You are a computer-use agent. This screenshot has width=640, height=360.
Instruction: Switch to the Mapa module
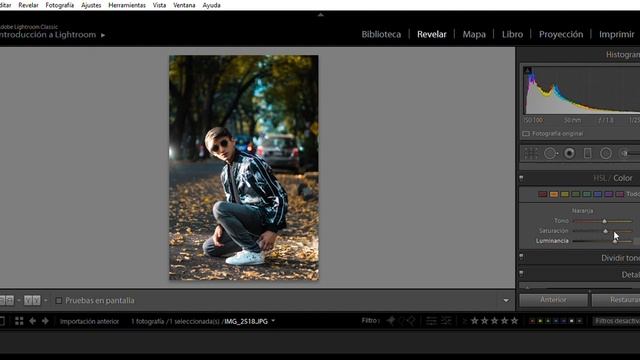point(474,34)
